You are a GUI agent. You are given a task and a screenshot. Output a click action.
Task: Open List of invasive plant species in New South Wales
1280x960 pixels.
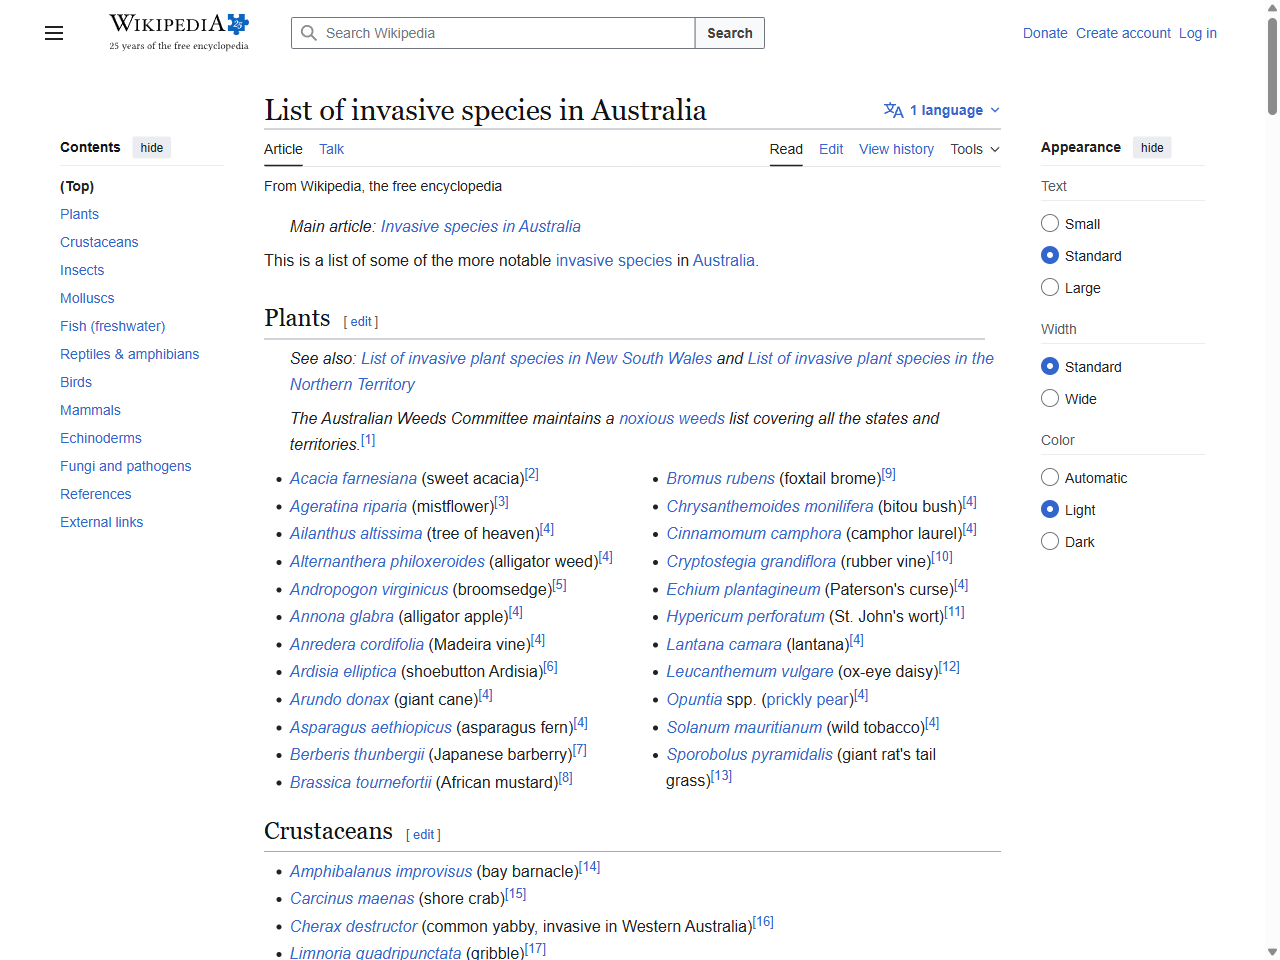[537, 358]
